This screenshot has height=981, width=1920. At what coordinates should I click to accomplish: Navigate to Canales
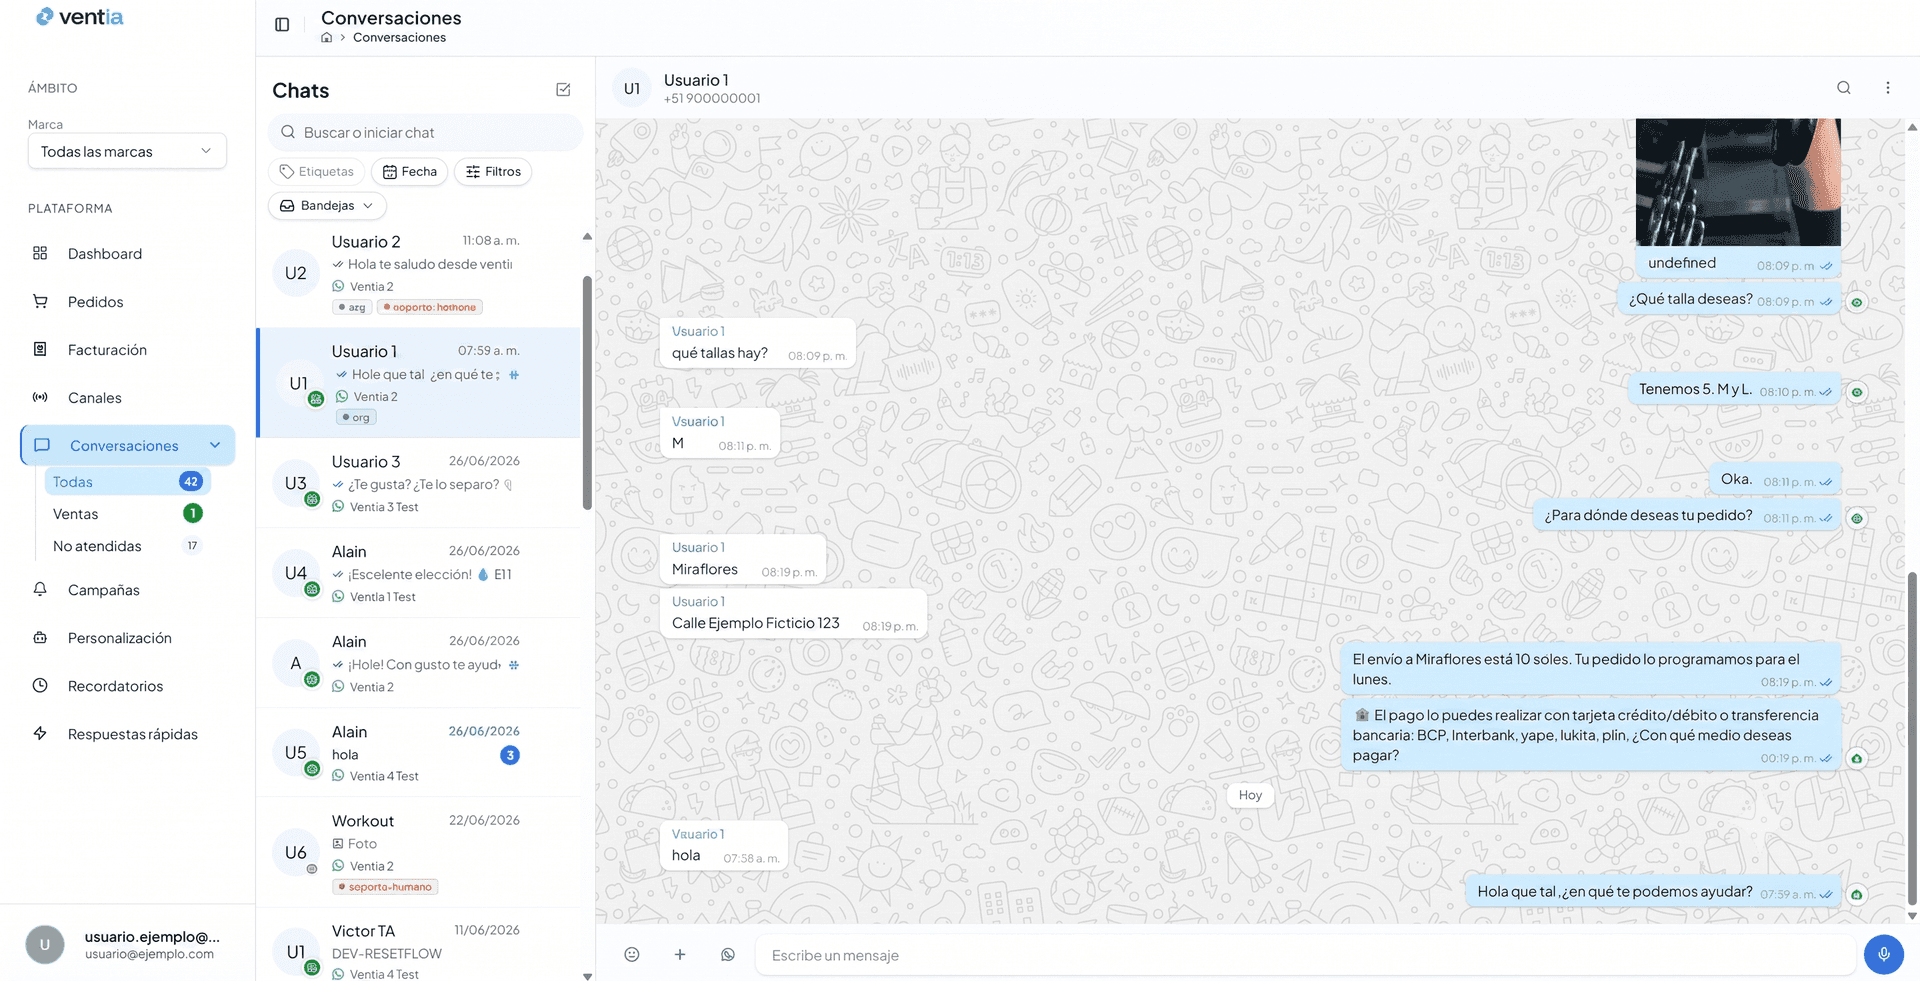pyautogui.click(x=95, y=398)
